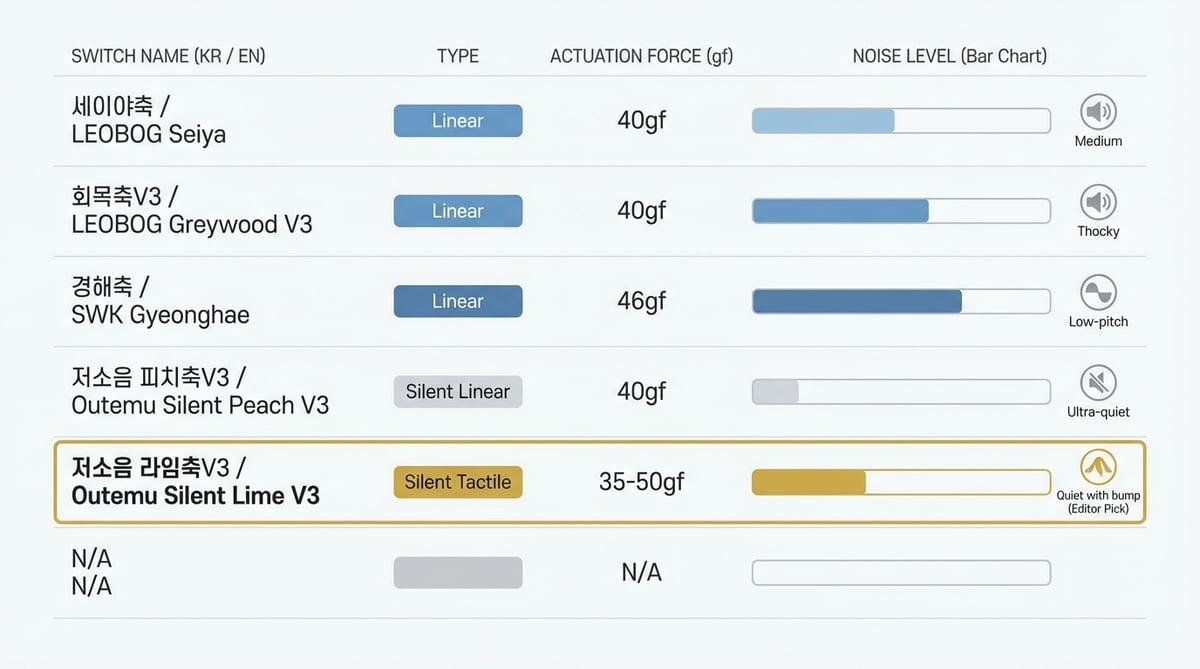Click the SWITCH NAME column header

click(168, 56)
